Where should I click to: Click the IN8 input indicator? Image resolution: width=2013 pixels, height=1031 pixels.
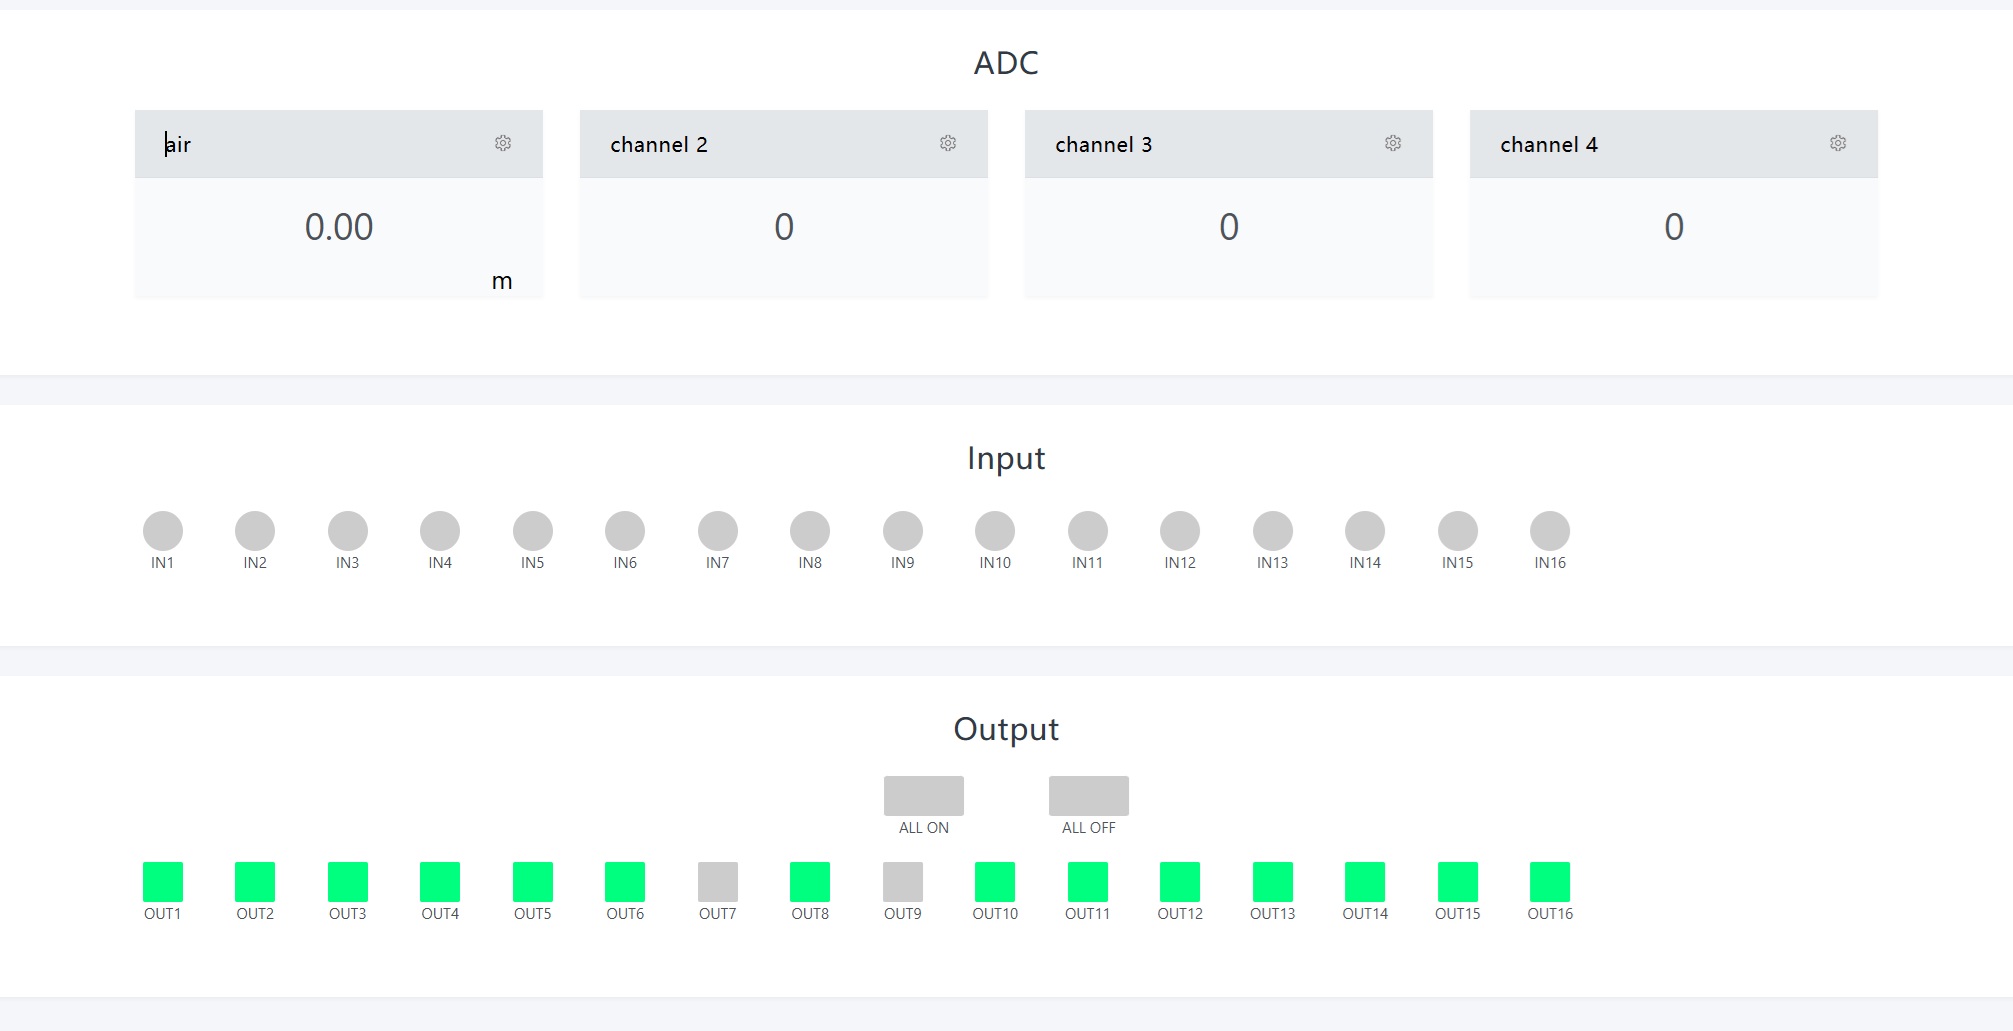pos(810,531)
